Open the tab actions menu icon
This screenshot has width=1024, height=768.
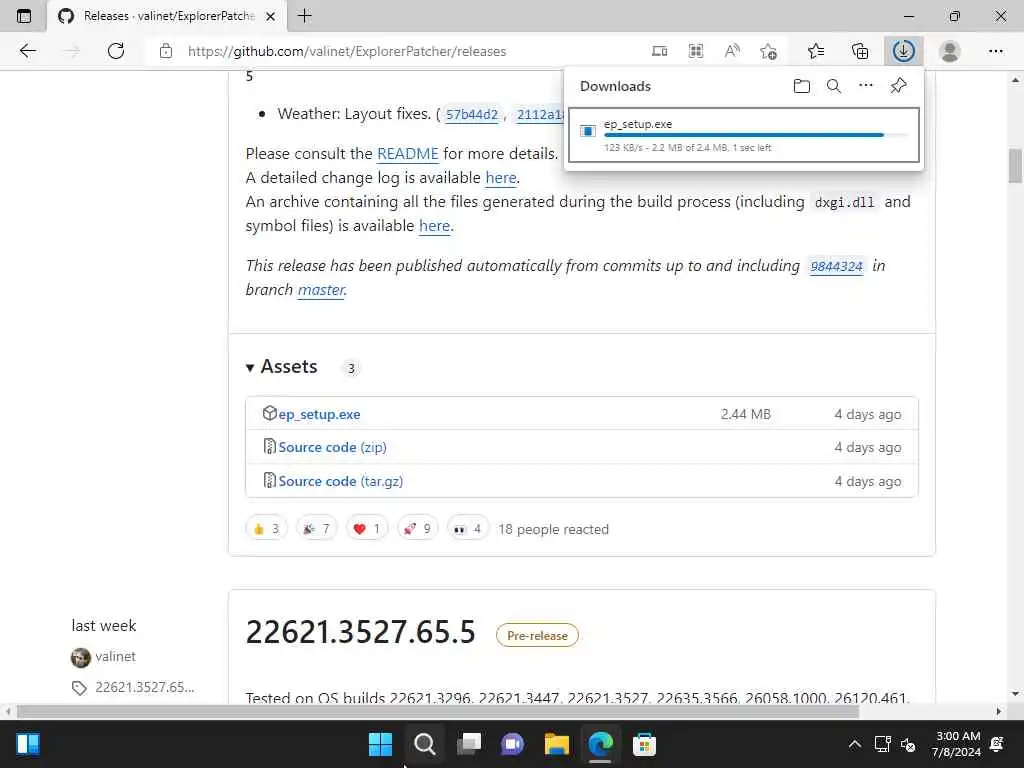(24, 16)
